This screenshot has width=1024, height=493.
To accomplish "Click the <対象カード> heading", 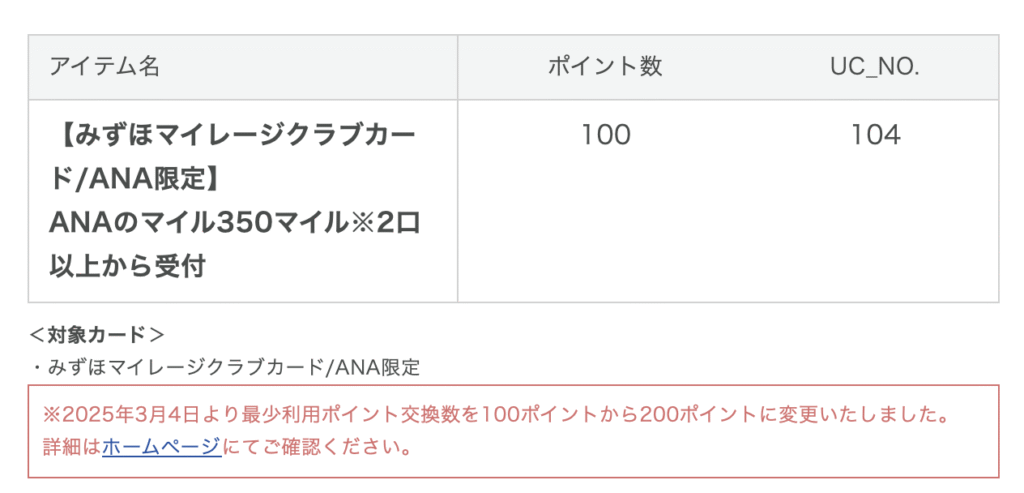I will coord(96,335).
